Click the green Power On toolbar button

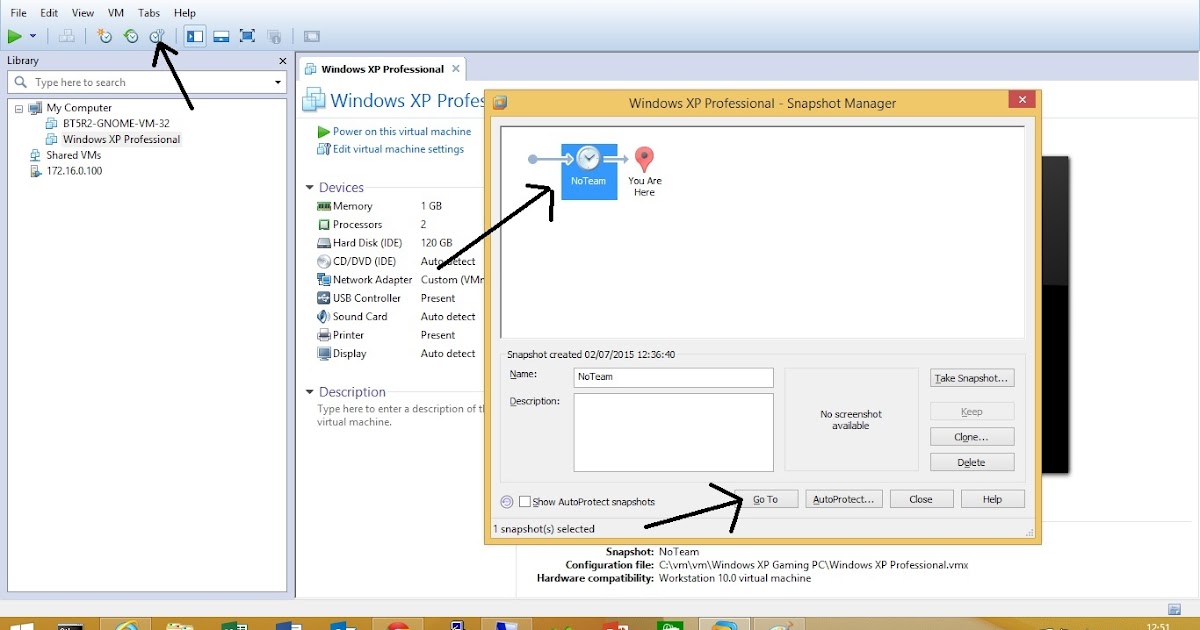pyautogui.click(x=15, y=36)
